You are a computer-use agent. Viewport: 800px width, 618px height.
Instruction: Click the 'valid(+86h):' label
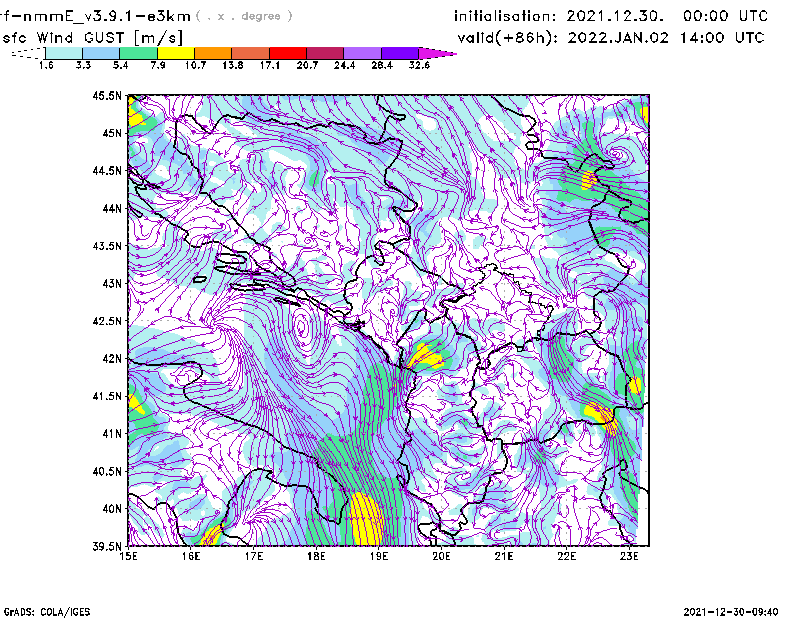click(509, 38)
